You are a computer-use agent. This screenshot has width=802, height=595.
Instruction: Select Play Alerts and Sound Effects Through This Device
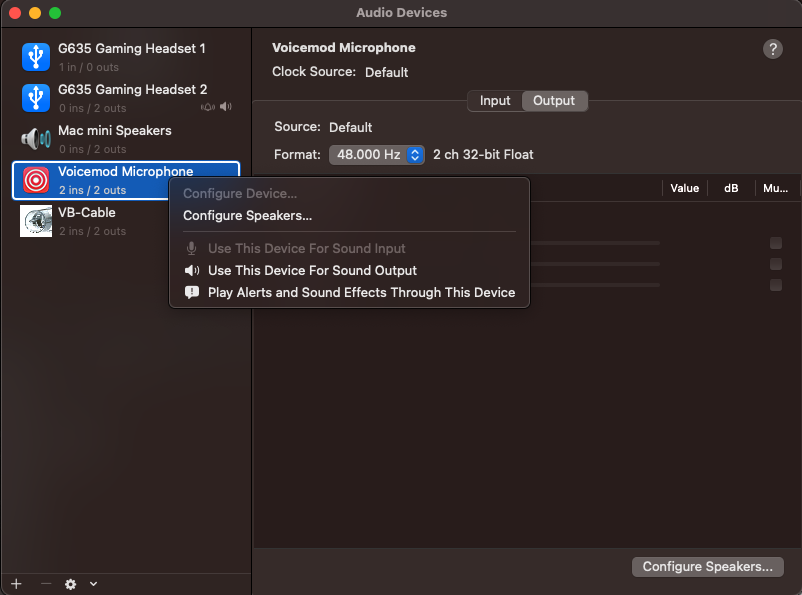coord(349,293)
